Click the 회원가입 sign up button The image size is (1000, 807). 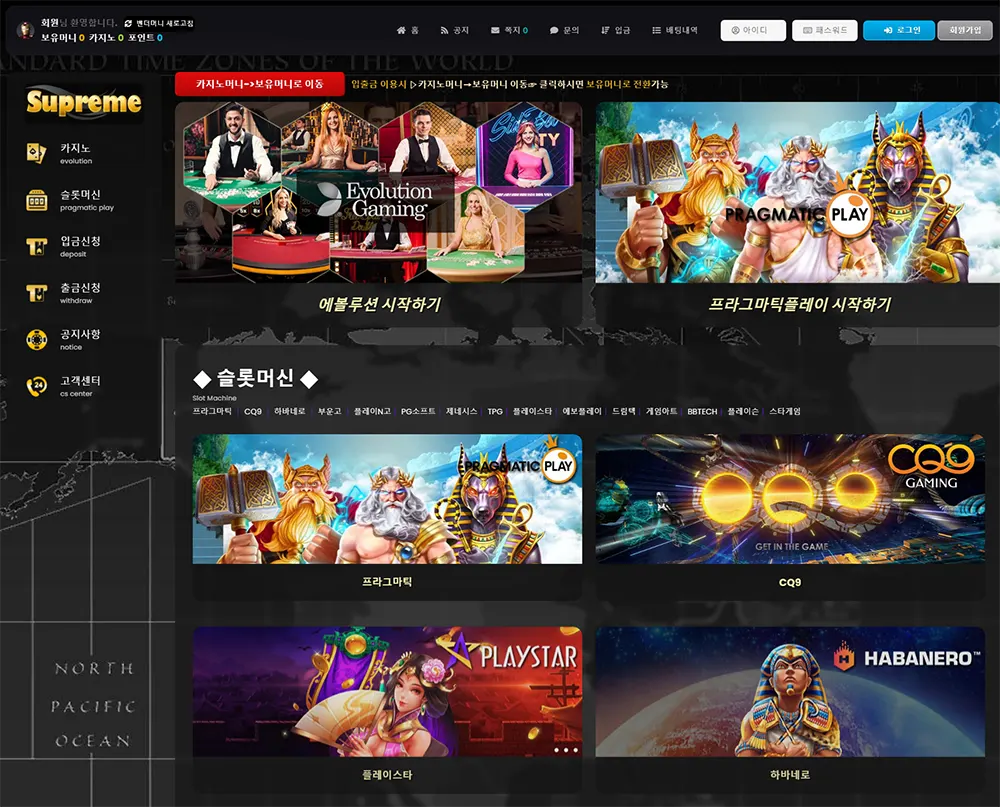point(965,30)
